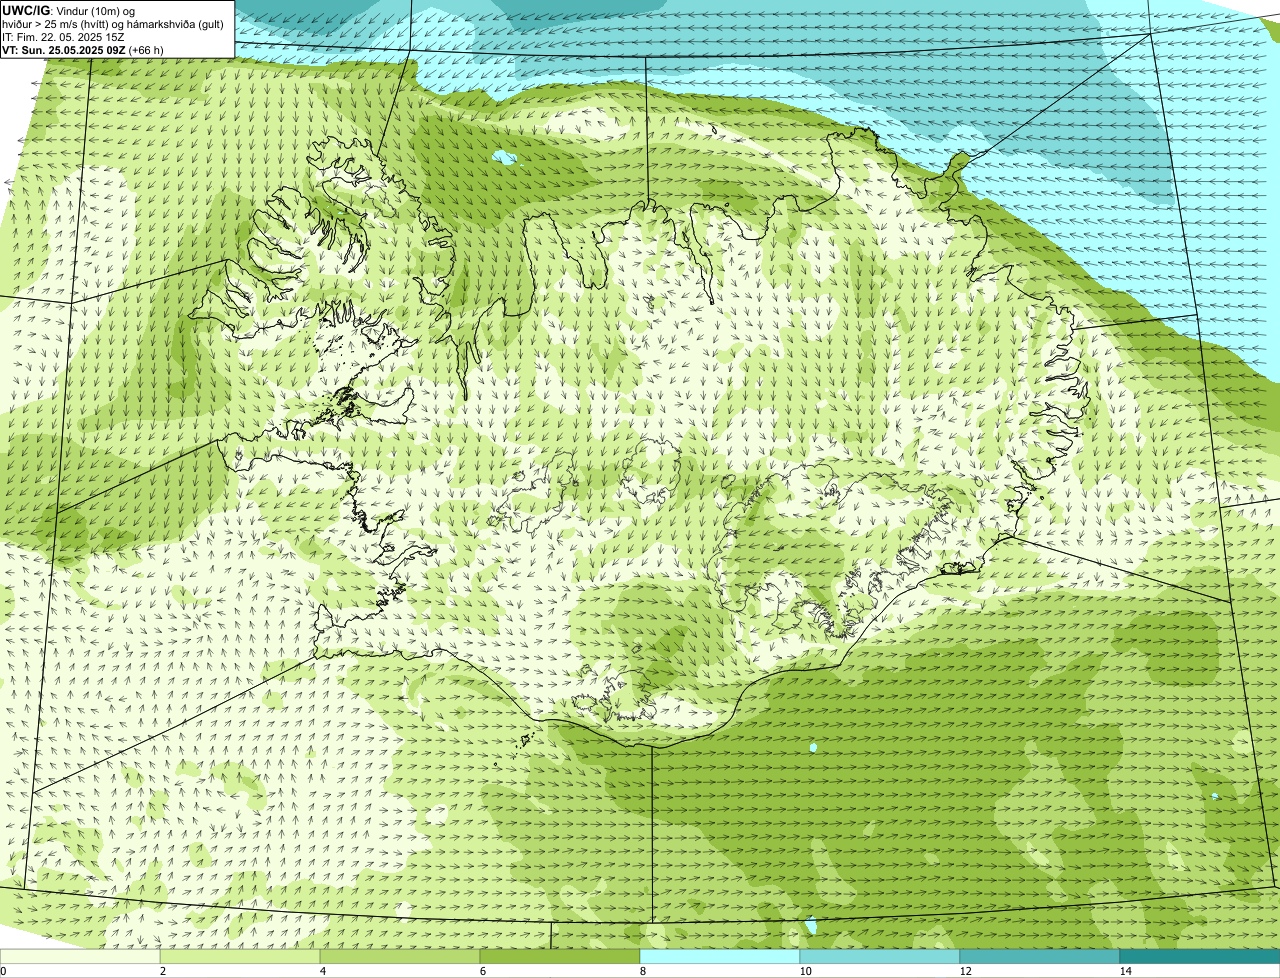Viewport: 1280px width, 978px height.
Task: Click the legend color band between 4 and 6
Action: pyautogui.click(x=400, y=956)
